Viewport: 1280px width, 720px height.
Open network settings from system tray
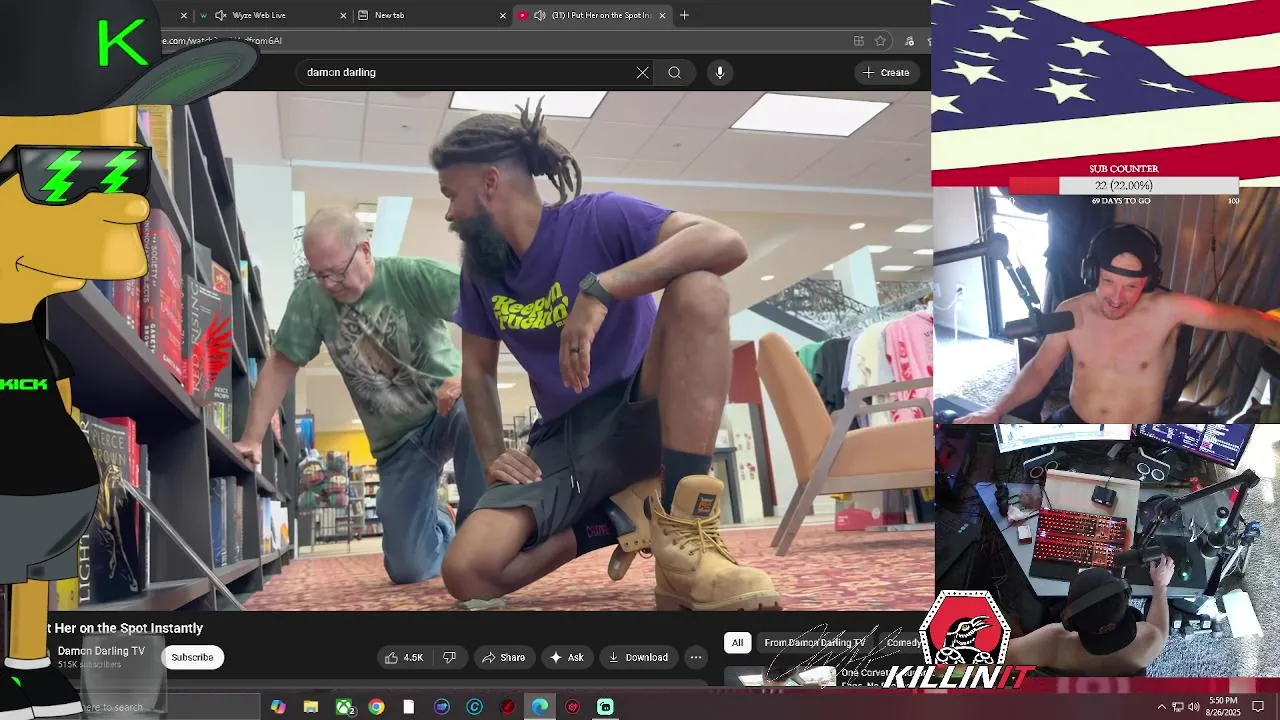tap(1177, 707)
